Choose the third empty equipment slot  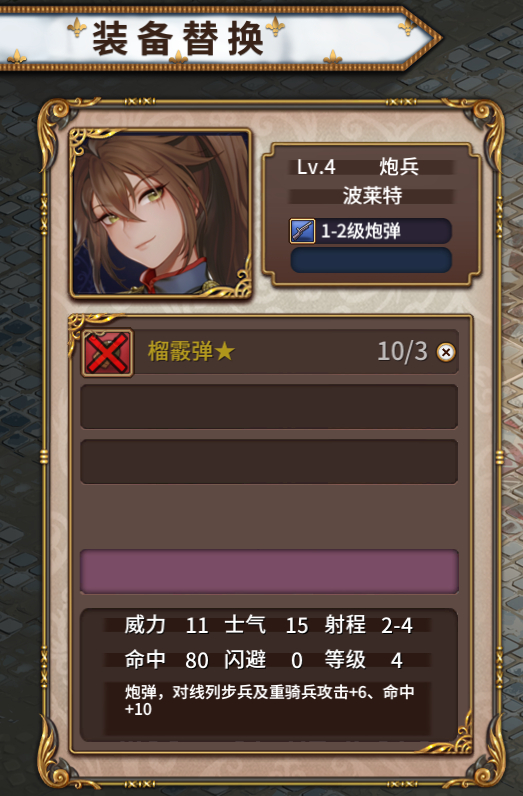pyautogui.click(x=269, y=461)
